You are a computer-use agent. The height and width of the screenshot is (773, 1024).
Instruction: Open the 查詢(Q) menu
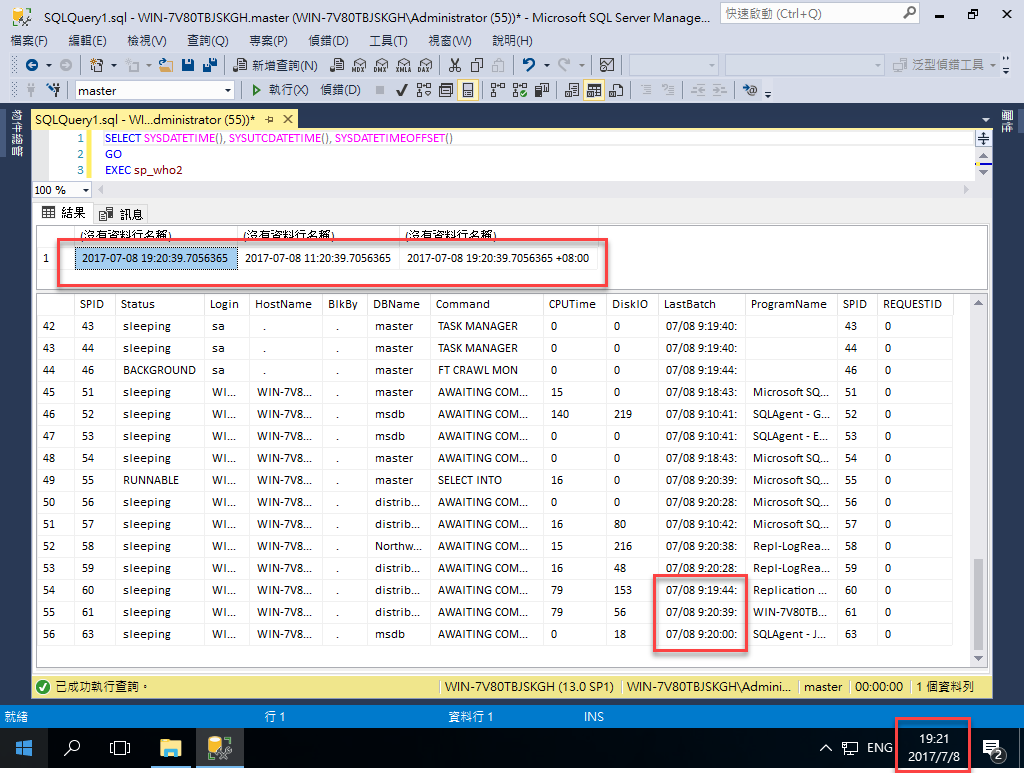pyautogui.click(x=208, y=40)
